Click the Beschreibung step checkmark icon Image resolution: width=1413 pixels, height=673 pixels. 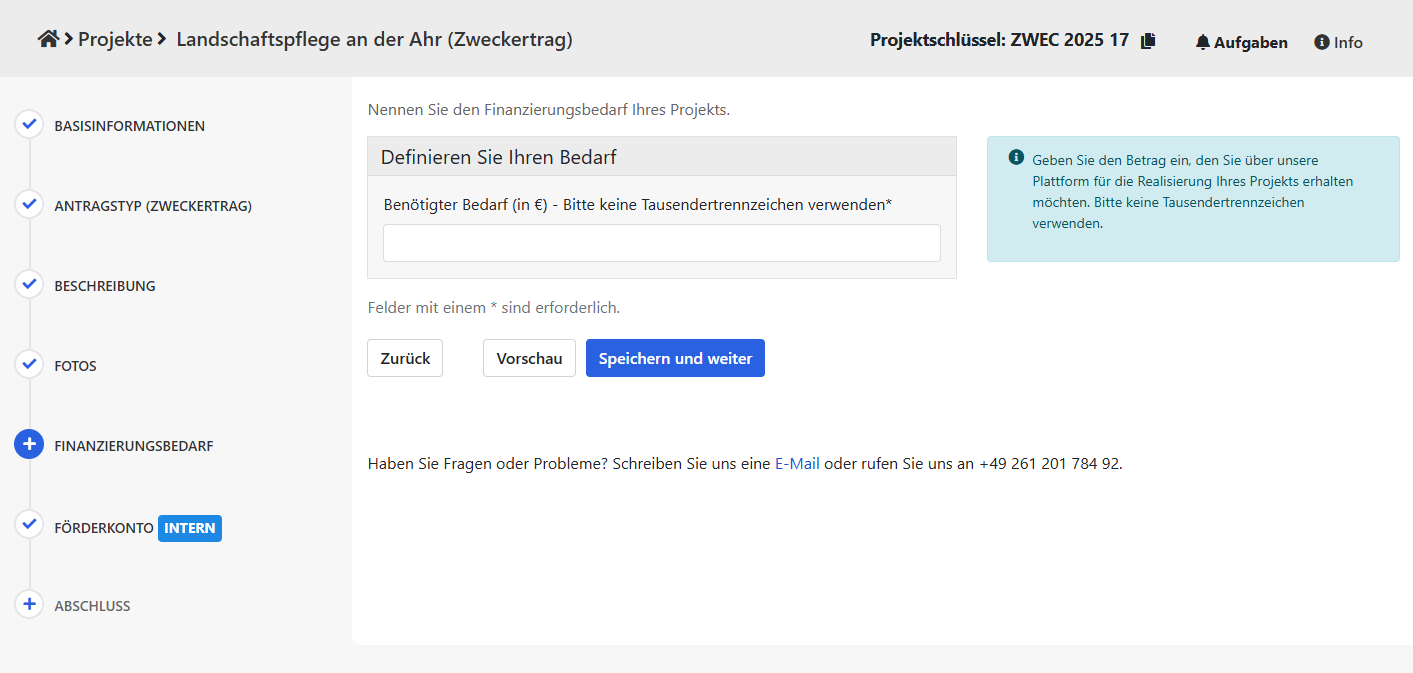29,285
